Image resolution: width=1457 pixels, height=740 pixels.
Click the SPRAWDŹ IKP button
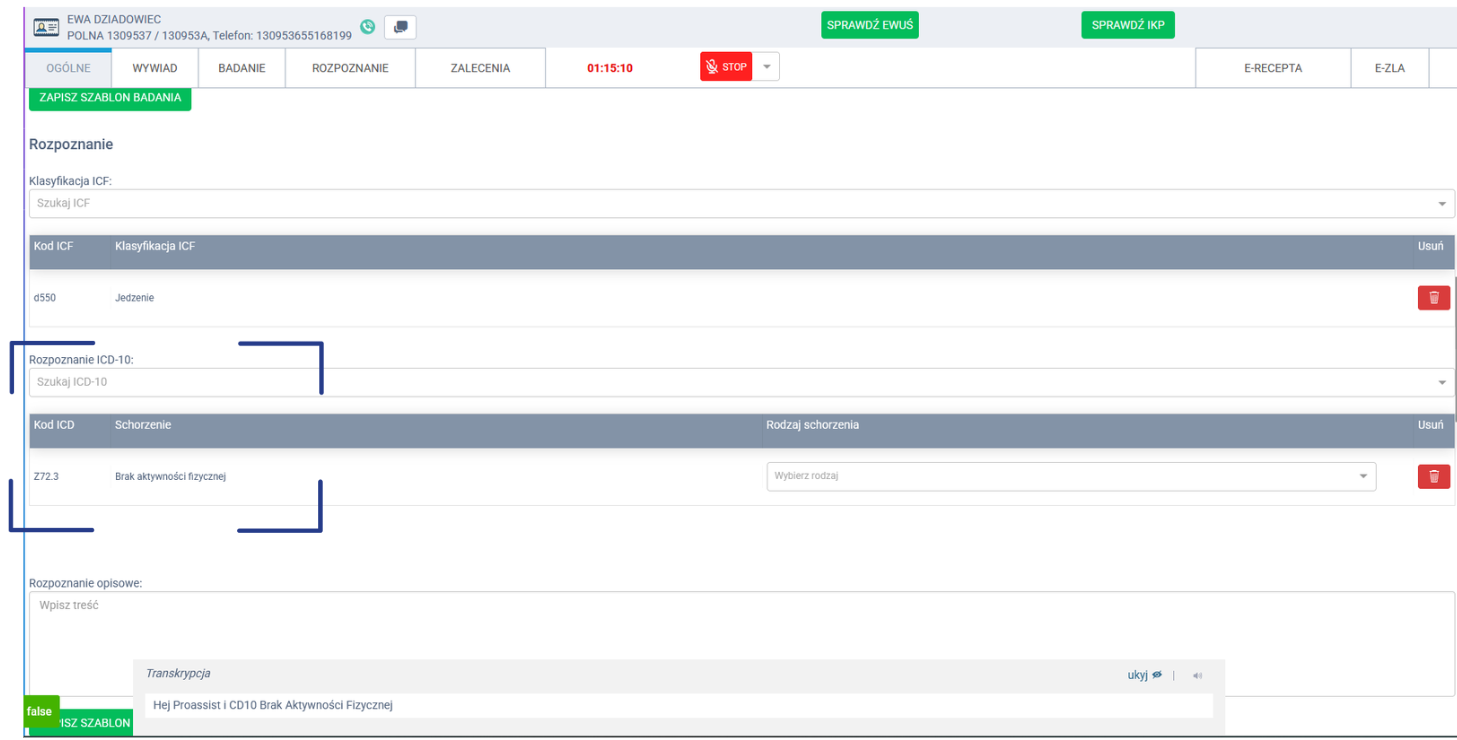point(1127,25)
